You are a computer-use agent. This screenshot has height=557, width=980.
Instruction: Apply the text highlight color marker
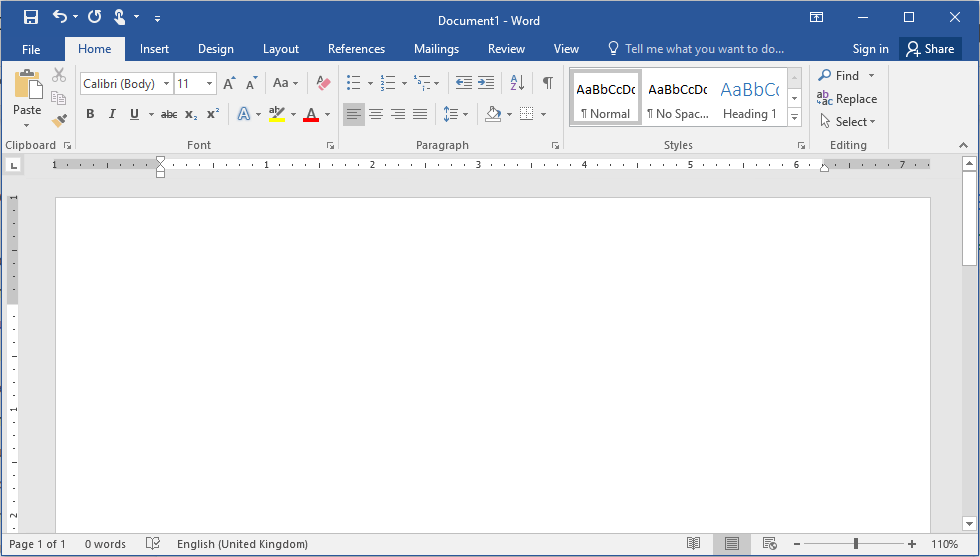click(x=277, y=114)
